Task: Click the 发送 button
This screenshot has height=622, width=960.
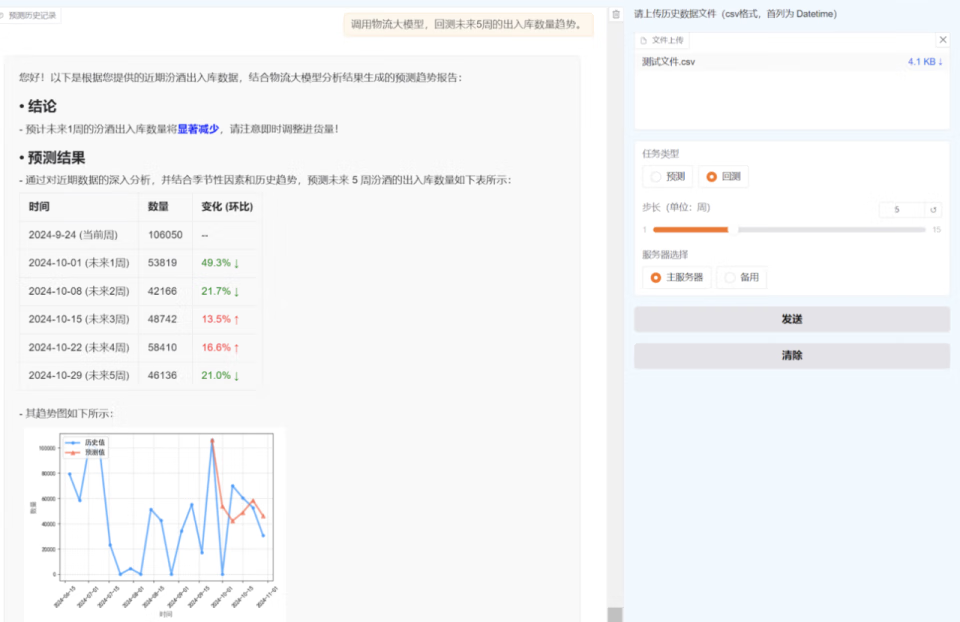Action: 792,319
